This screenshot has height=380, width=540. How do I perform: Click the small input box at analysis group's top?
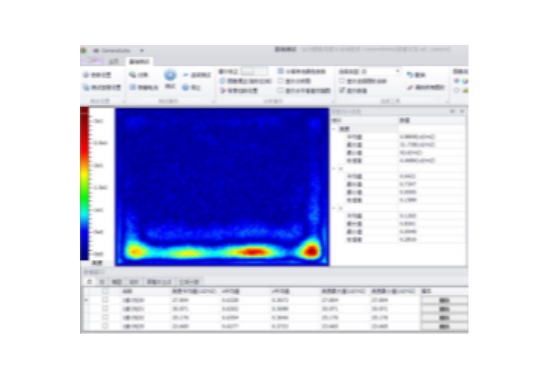254,71
